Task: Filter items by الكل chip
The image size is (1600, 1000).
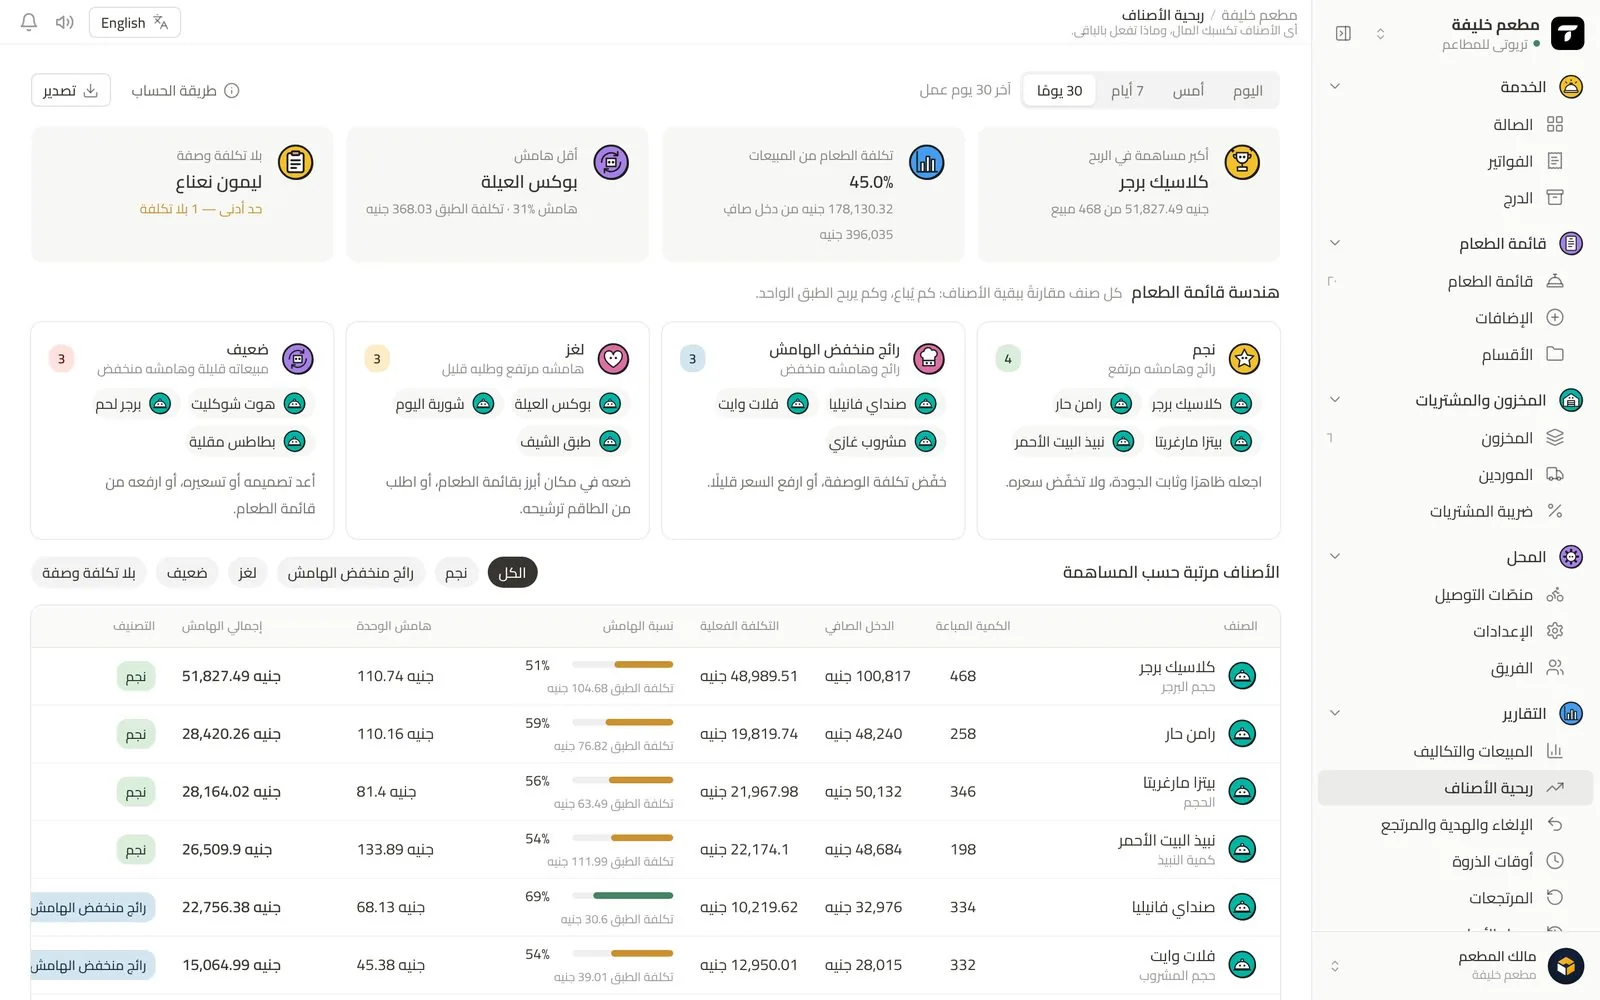Action: pos(512,573)
